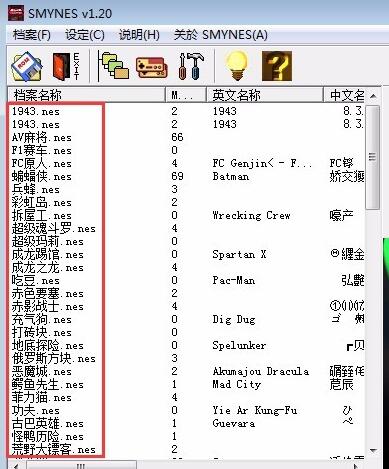Open the 关於 SMYNES(A) menu

click(x=220, y=35)
